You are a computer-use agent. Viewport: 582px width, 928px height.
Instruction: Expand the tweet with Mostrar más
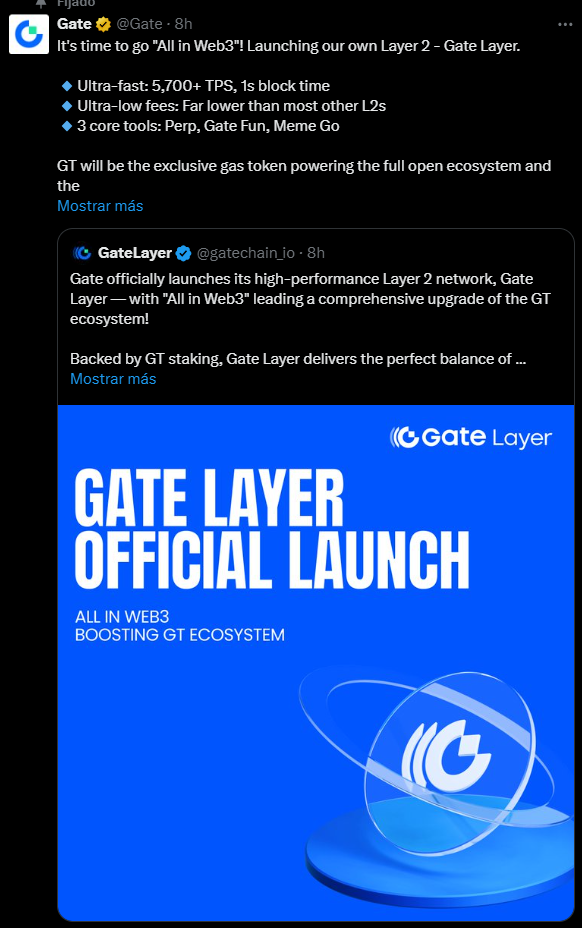100,206
